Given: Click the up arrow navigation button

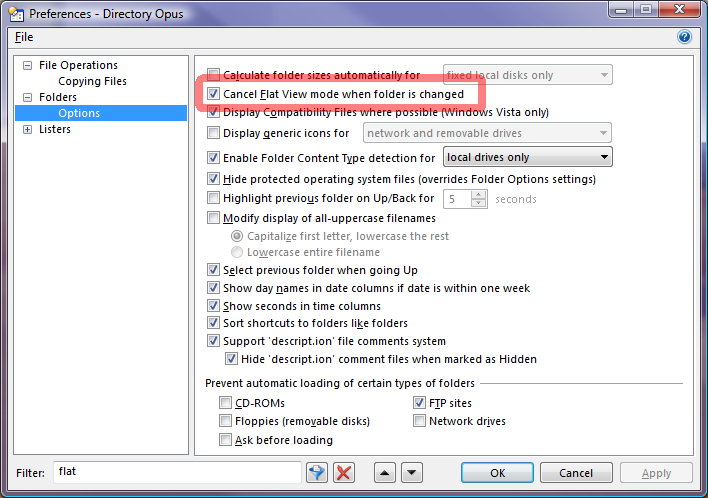Looking at the screenshot, I should [x=386, y=473].
